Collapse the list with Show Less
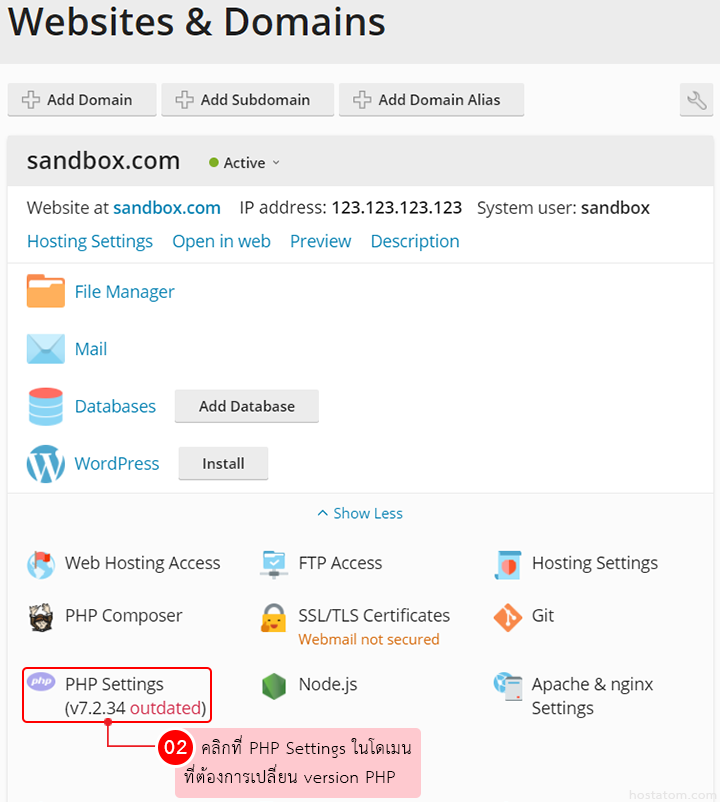 360,513
